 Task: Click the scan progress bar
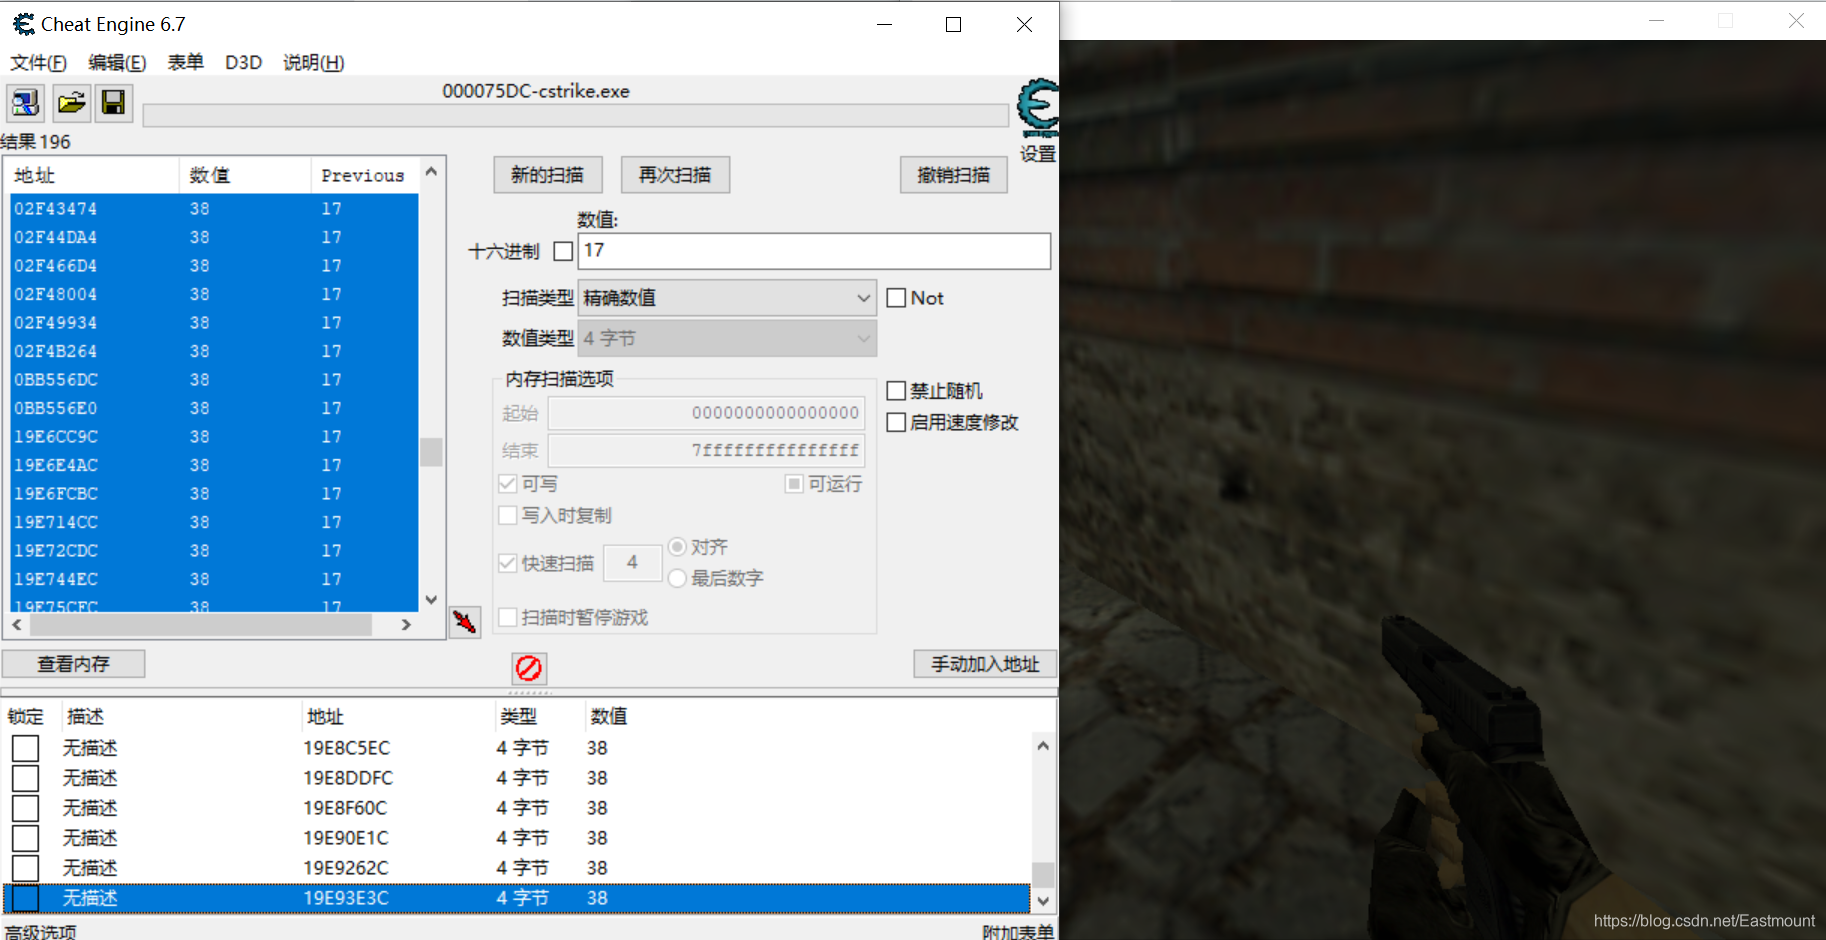pyautogui.click(x=576, y=116)
